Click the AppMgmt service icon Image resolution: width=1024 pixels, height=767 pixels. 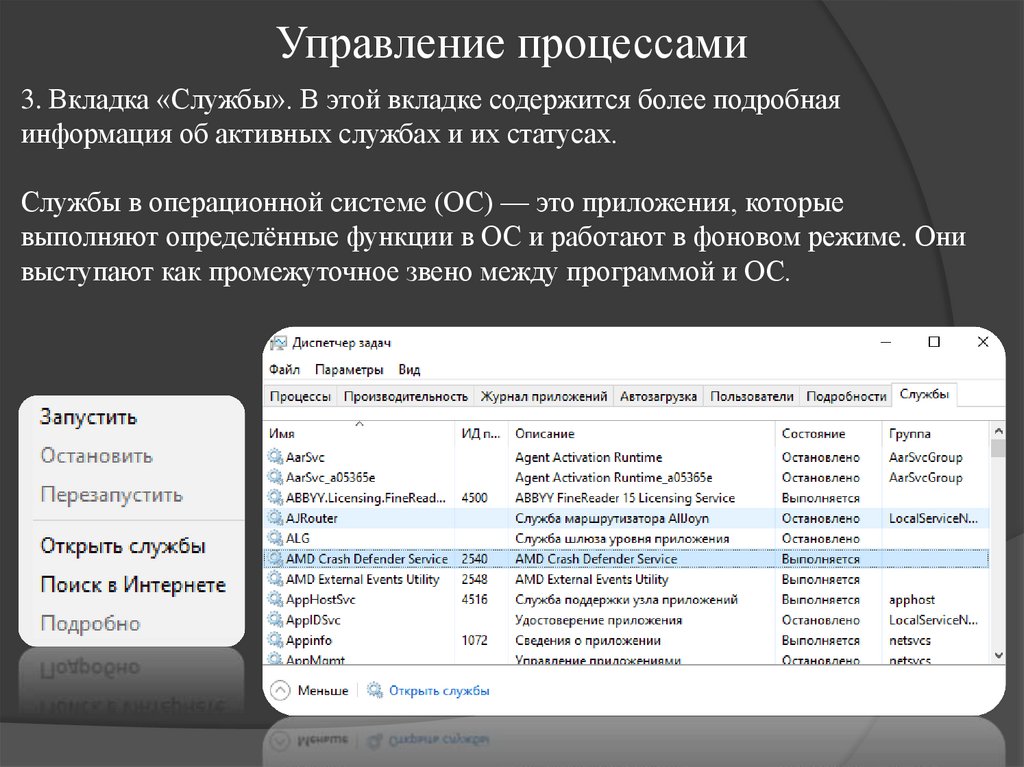(x=273, y=660)
